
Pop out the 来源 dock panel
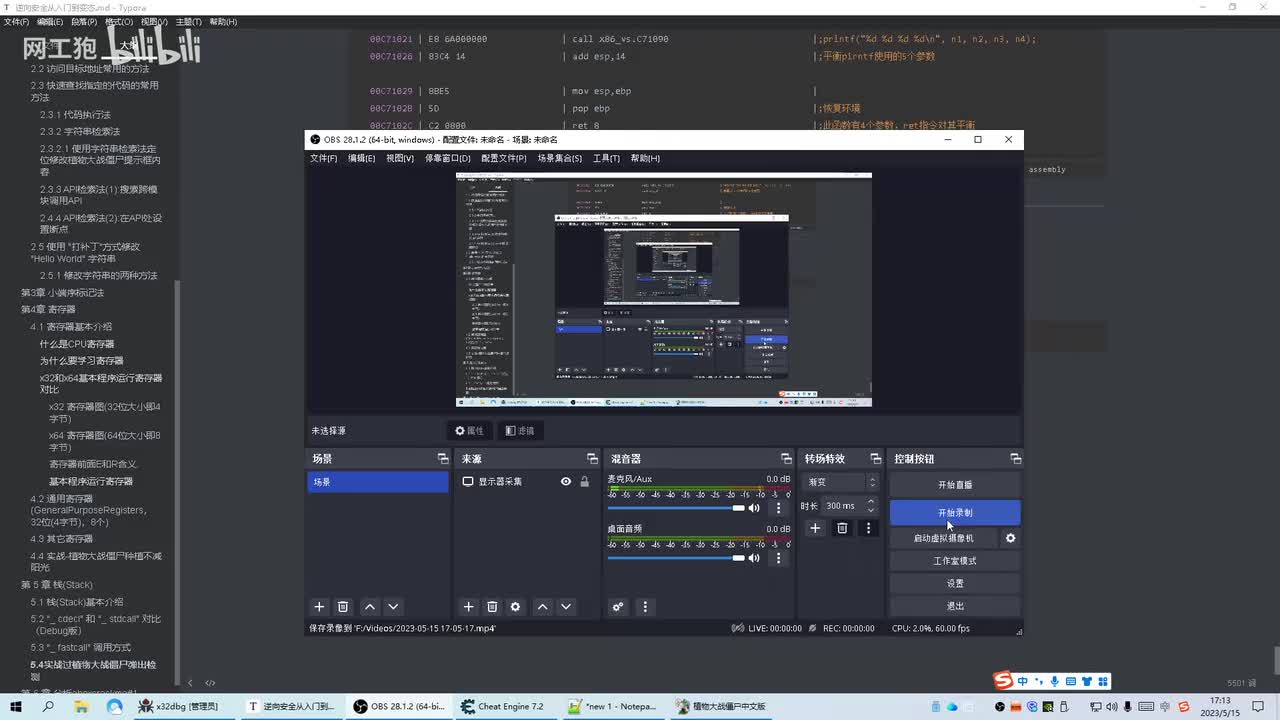click(x=592, y=459)
